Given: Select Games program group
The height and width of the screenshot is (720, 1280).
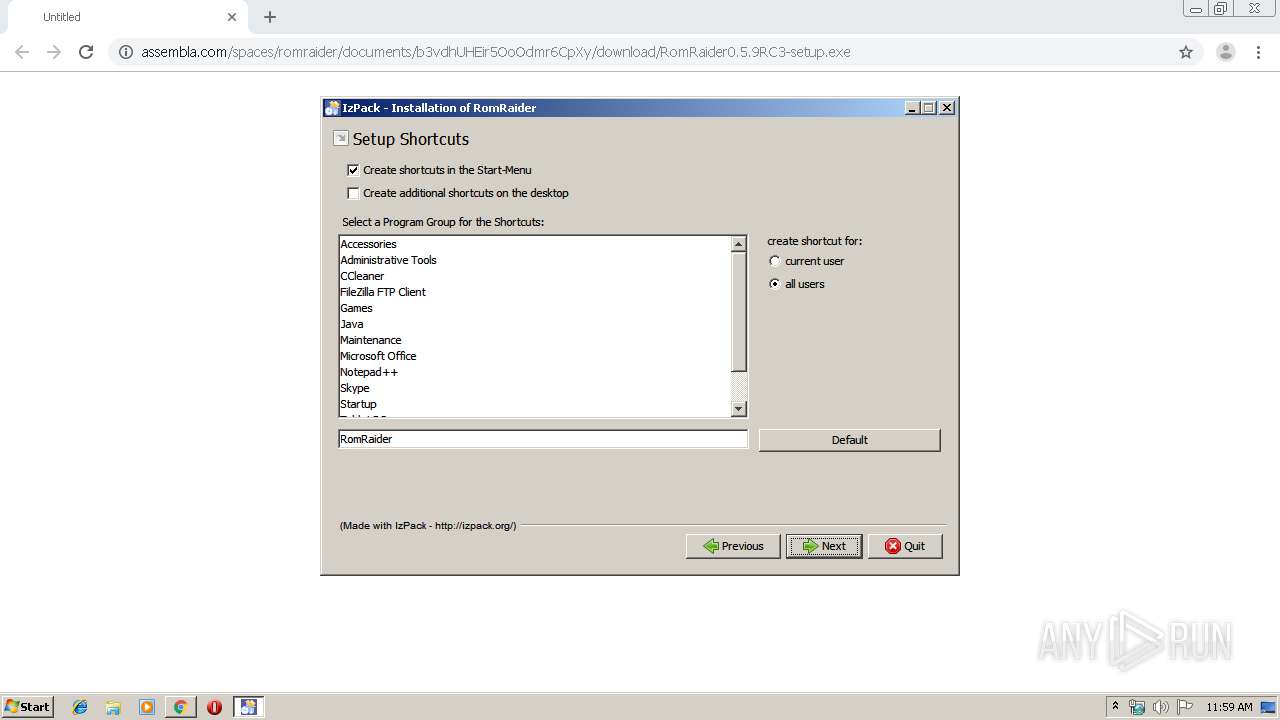Looking at the screenshot, I should pyautogui.click(x=535, y=308).
